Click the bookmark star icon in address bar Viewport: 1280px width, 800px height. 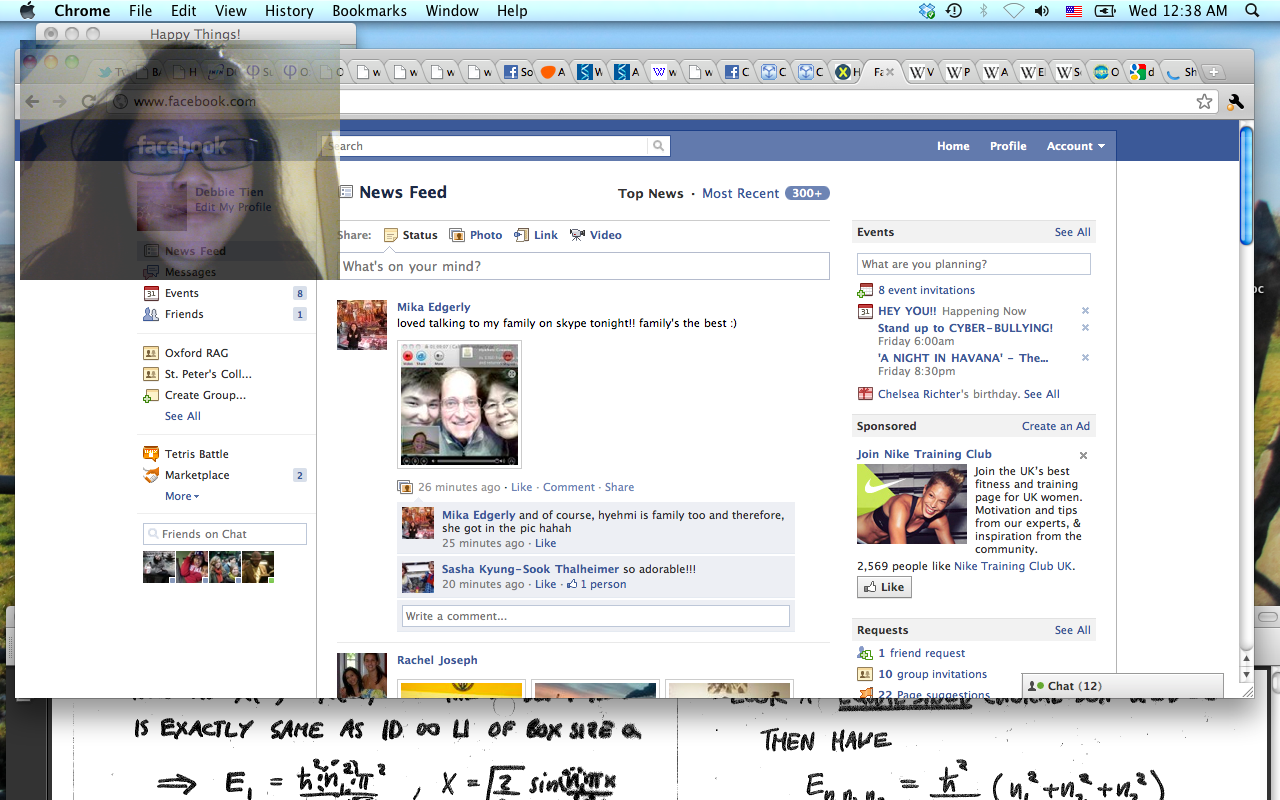click(1204, 101)
